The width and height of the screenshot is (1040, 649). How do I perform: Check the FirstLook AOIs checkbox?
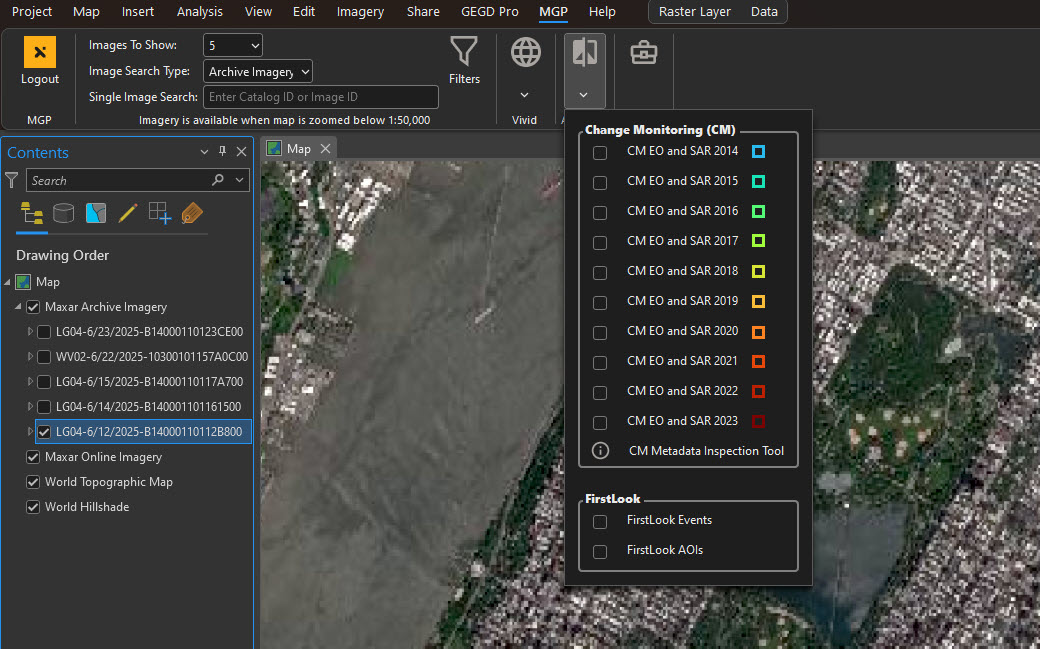(600, 551)
